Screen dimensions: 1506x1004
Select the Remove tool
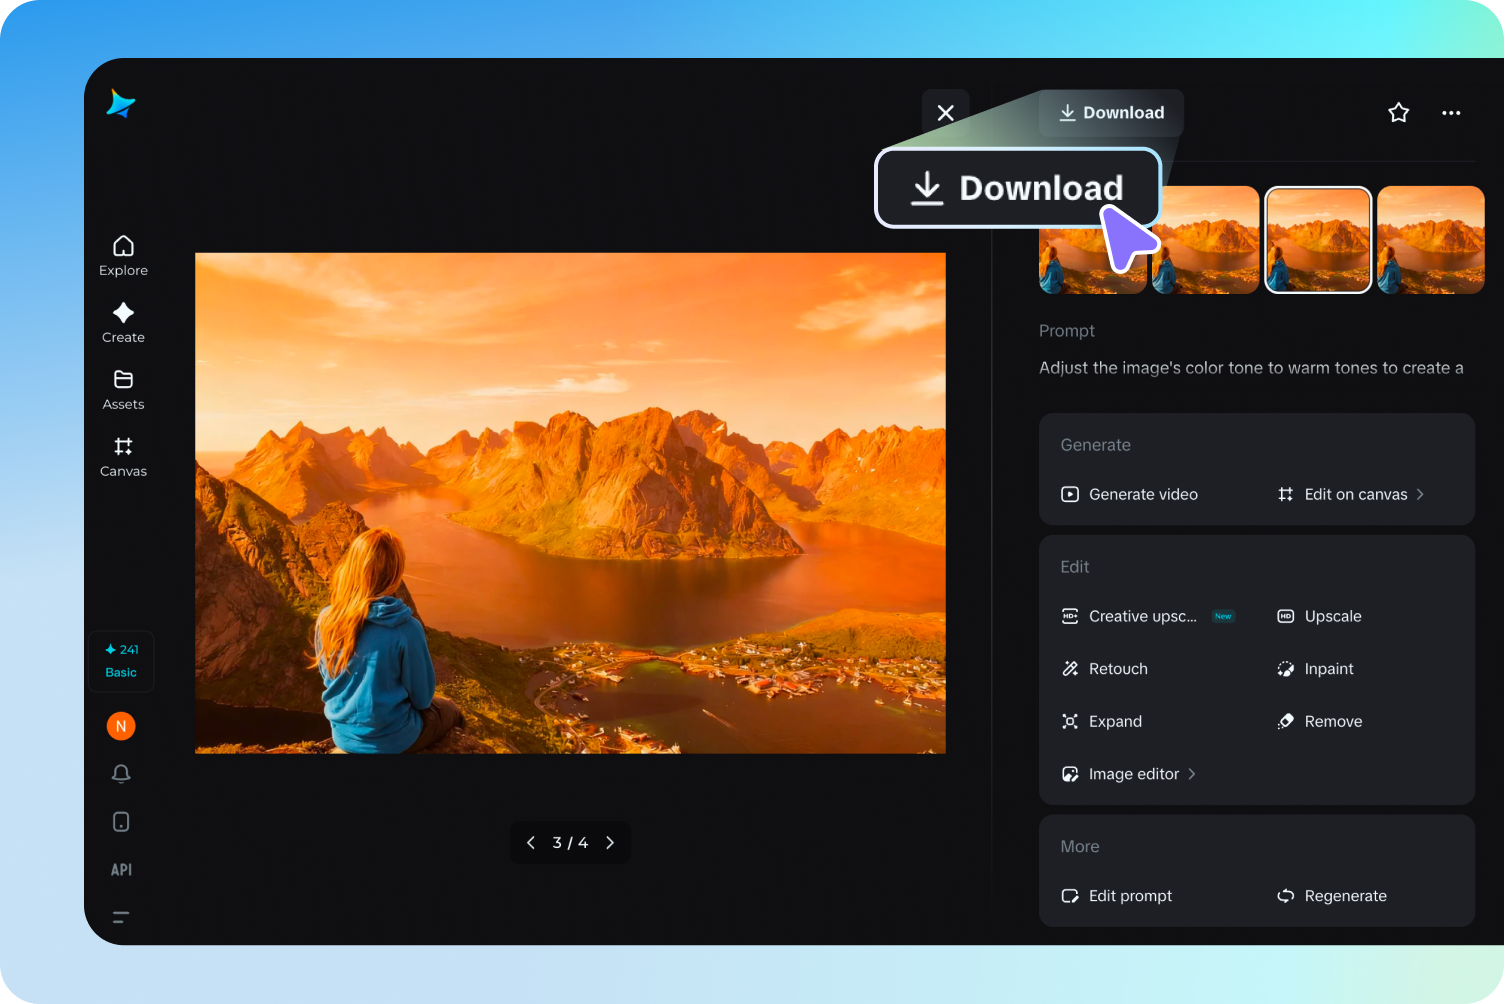pyautogui.click(x=1333, y=721)
